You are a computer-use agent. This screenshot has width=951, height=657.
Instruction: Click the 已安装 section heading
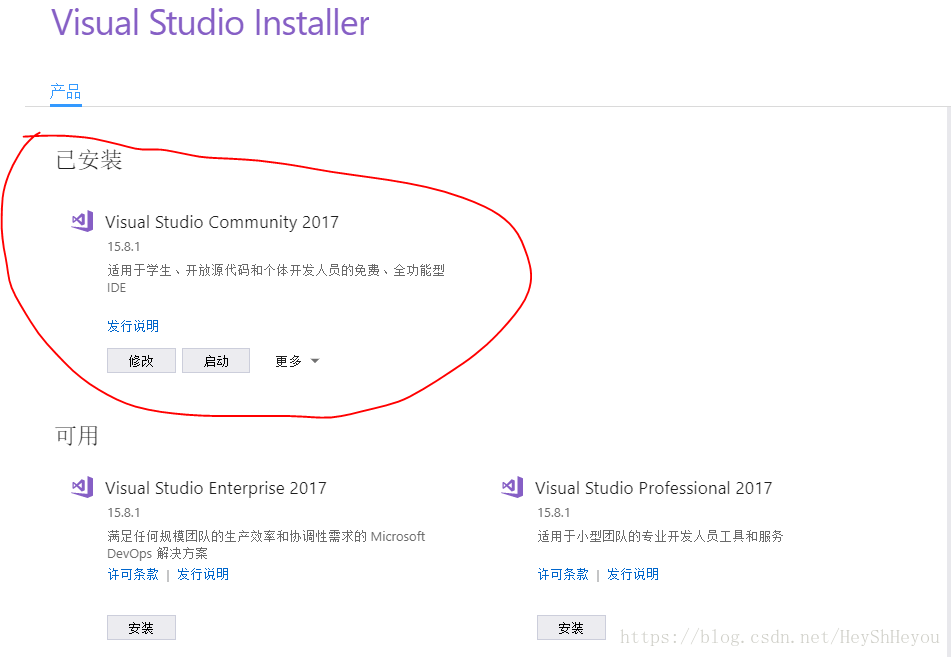click(89, 160)
